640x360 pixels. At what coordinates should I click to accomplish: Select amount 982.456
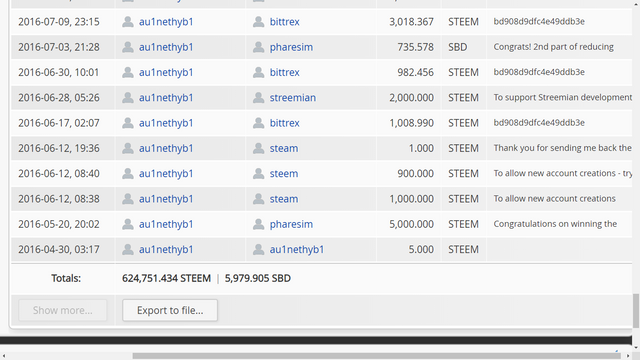pos(416,72)
